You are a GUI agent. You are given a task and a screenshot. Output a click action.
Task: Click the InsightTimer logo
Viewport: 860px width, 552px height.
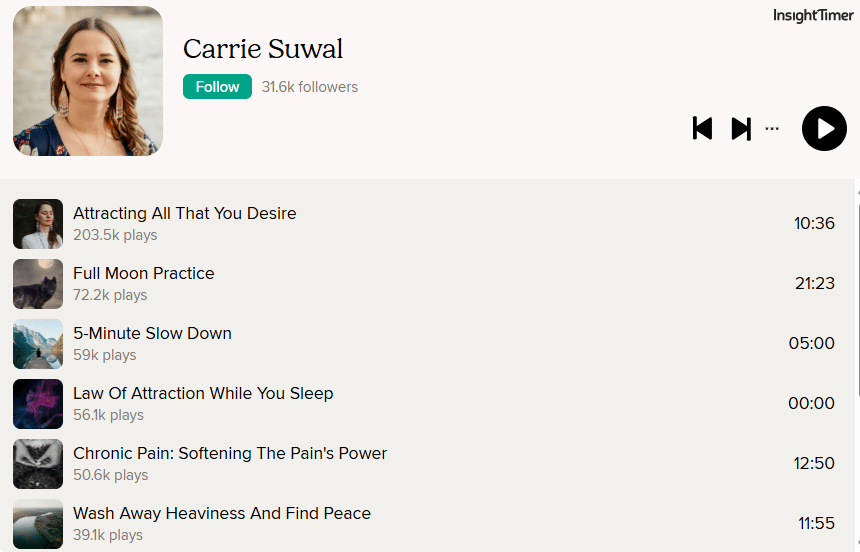point(813,15)
